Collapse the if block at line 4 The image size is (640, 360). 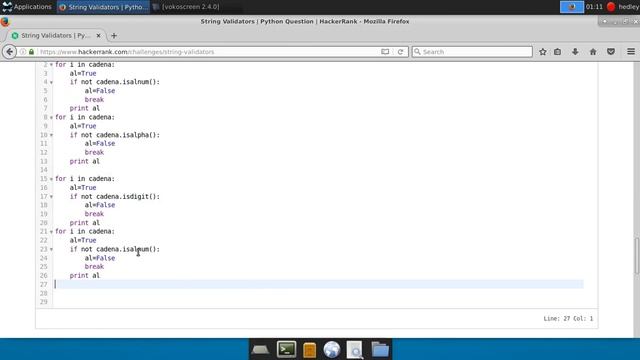[51, 82]
